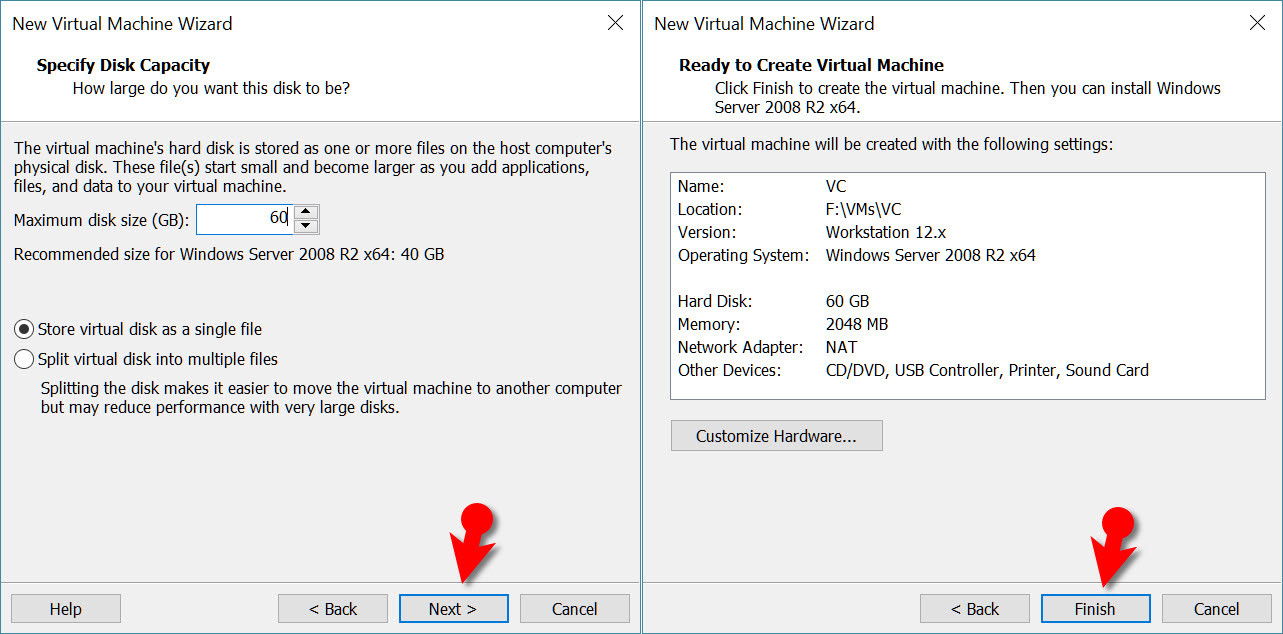Select Store virtual disk as a single file
This screenshot has width=1283, height=634.
pyautogui.click(x=138, y=329)
